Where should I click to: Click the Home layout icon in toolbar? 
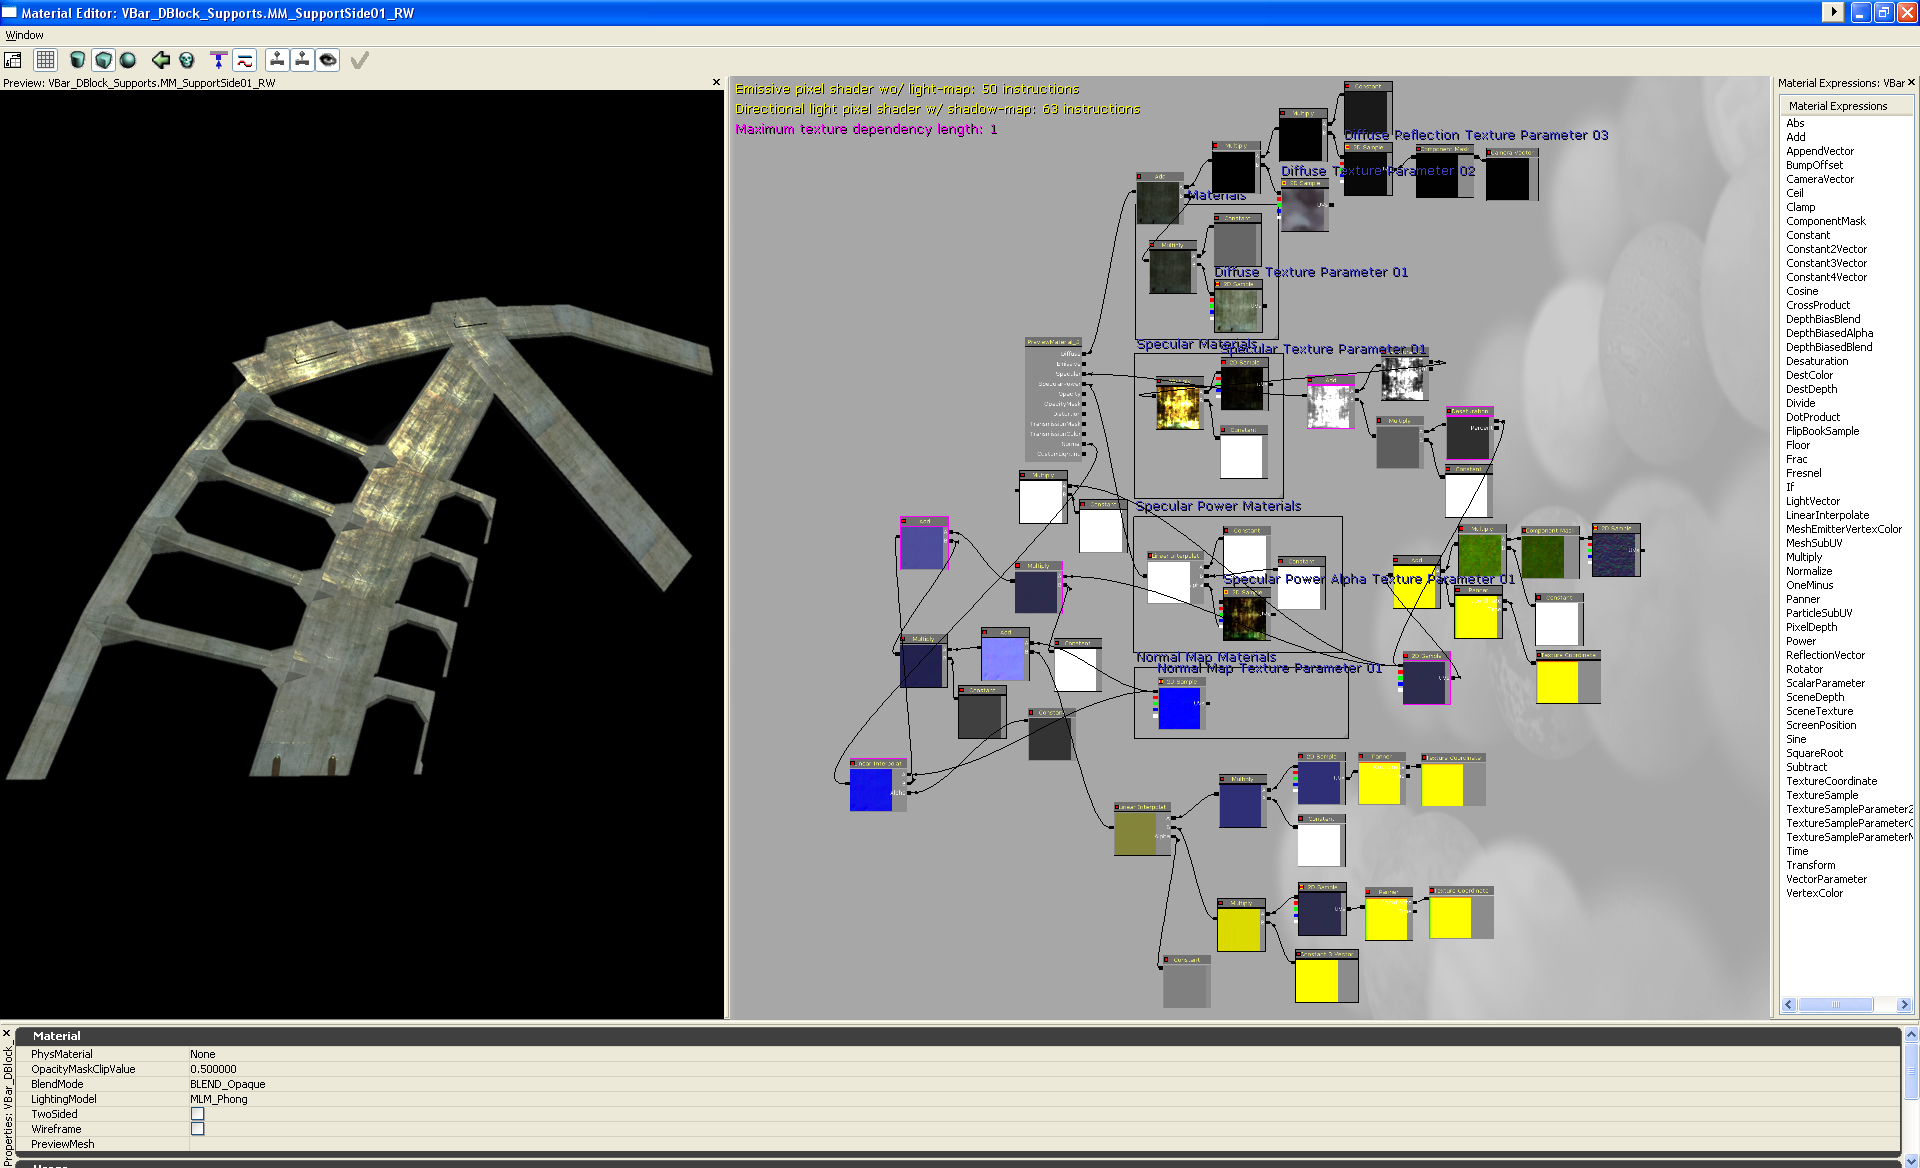[13, 60]
